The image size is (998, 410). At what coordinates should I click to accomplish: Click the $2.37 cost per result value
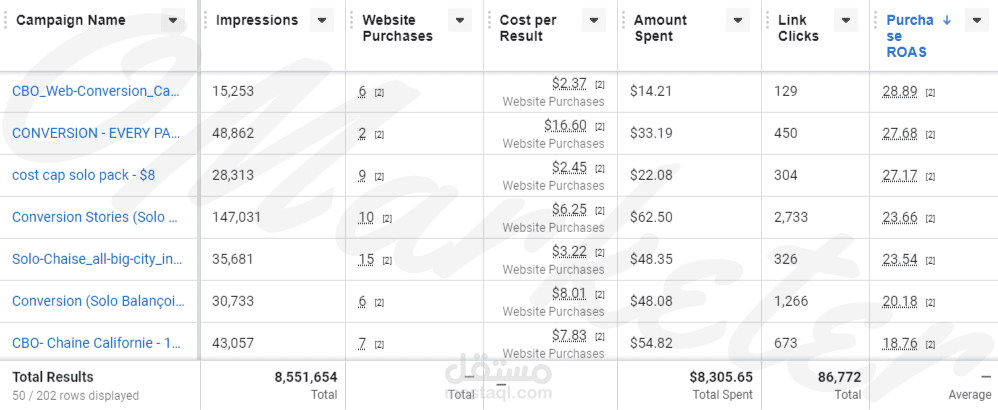point(569,83)
